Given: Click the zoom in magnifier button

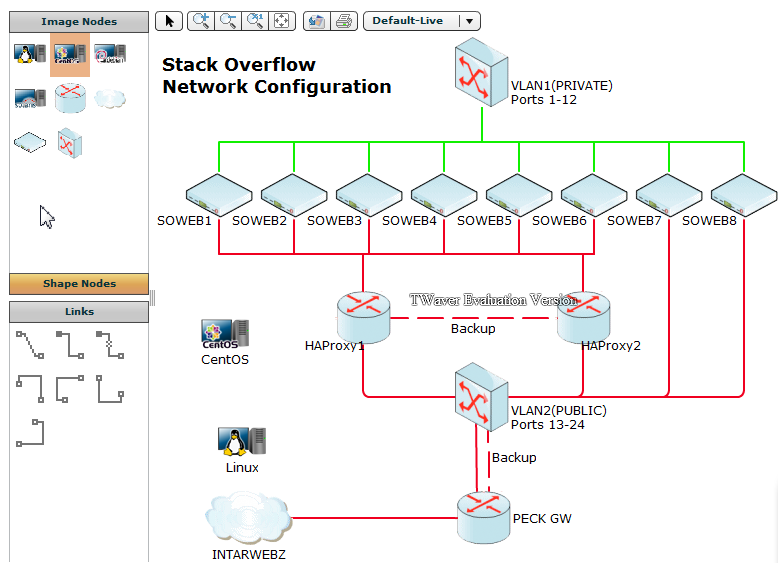Looking at the screenshot, I should pos(201,21).
